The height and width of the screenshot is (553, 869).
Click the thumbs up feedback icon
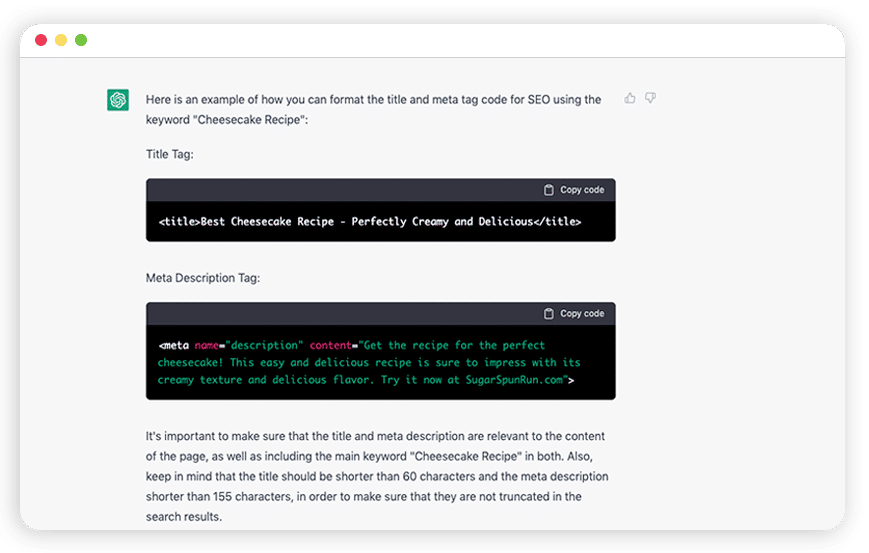click(630, 98)
